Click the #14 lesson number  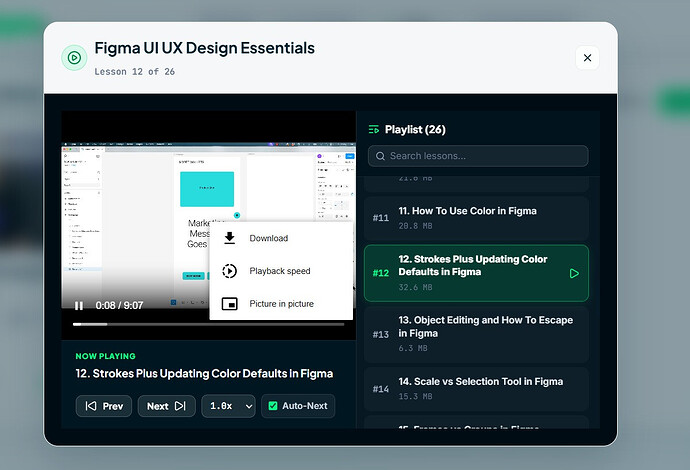click(381, 389)
